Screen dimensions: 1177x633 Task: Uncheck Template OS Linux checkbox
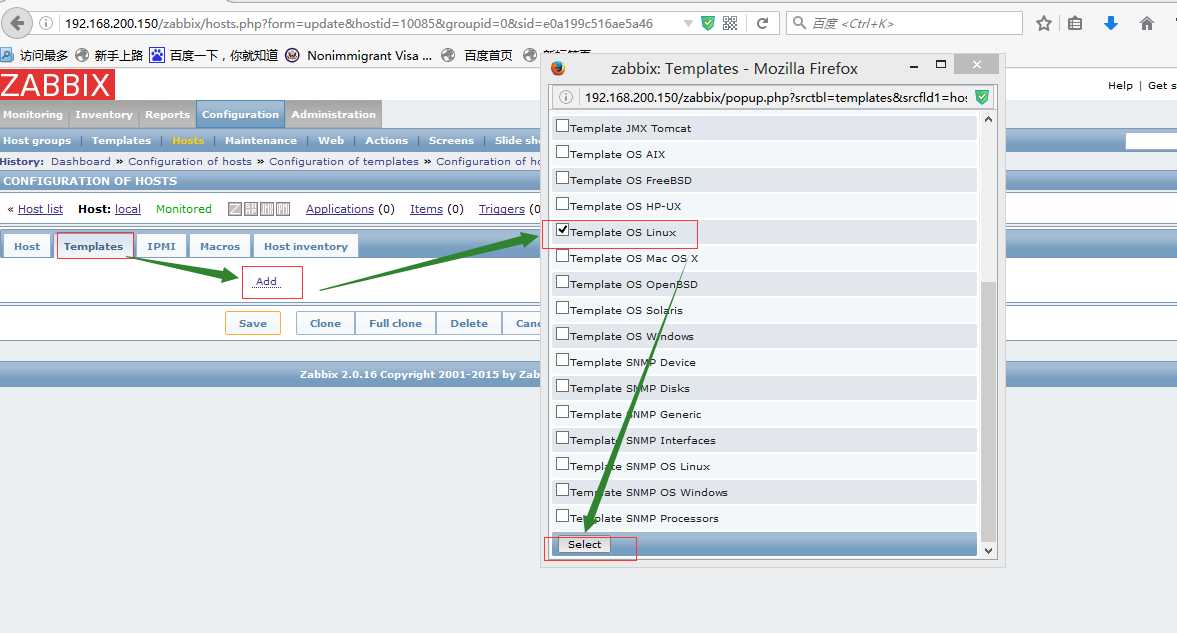click(x=562, y=231)
